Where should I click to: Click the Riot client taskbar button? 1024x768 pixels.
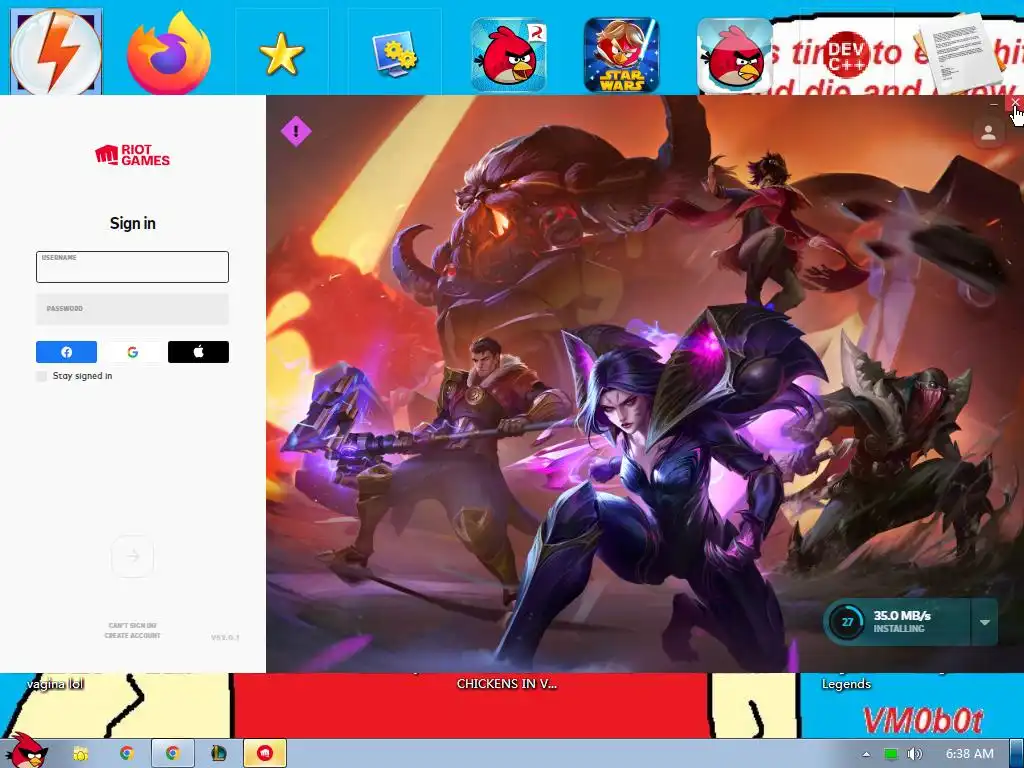264,754
